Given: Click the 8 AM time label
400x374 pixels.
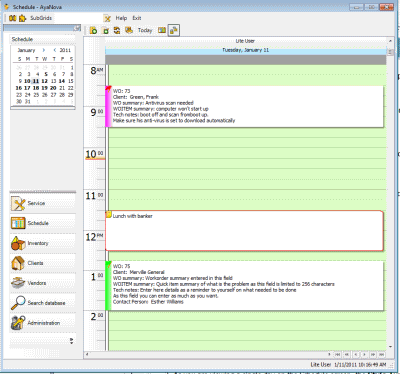Looking at the screenshot, I should 96,70.
